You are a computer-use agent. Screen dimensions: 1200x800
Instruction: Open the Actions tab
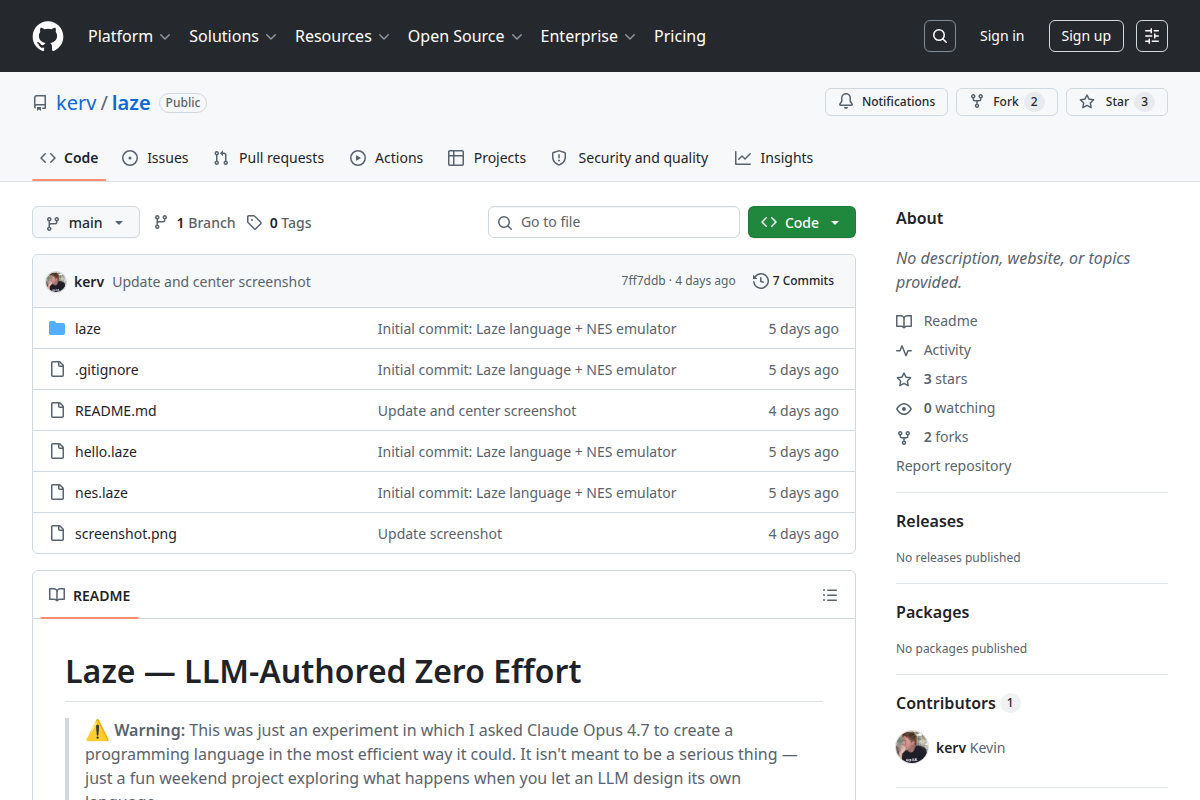coord(387,158)
